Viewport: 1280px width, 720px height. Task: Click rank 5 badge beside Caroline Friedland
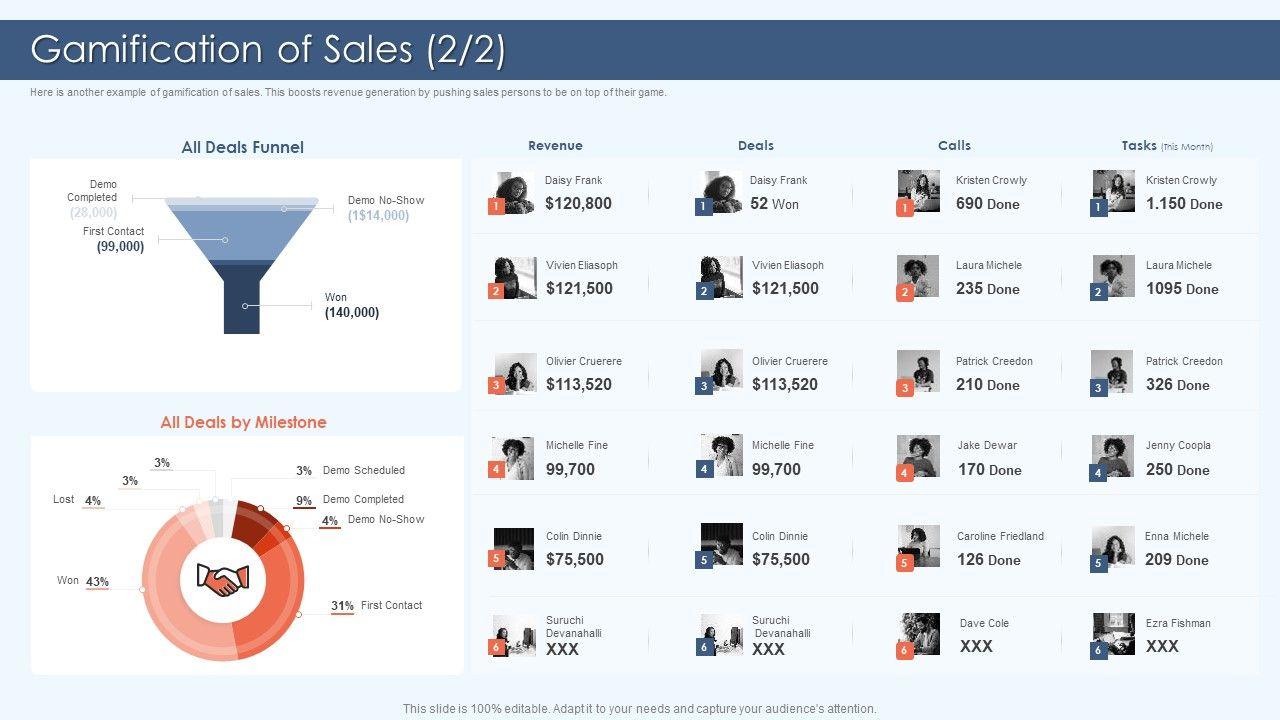905,563
